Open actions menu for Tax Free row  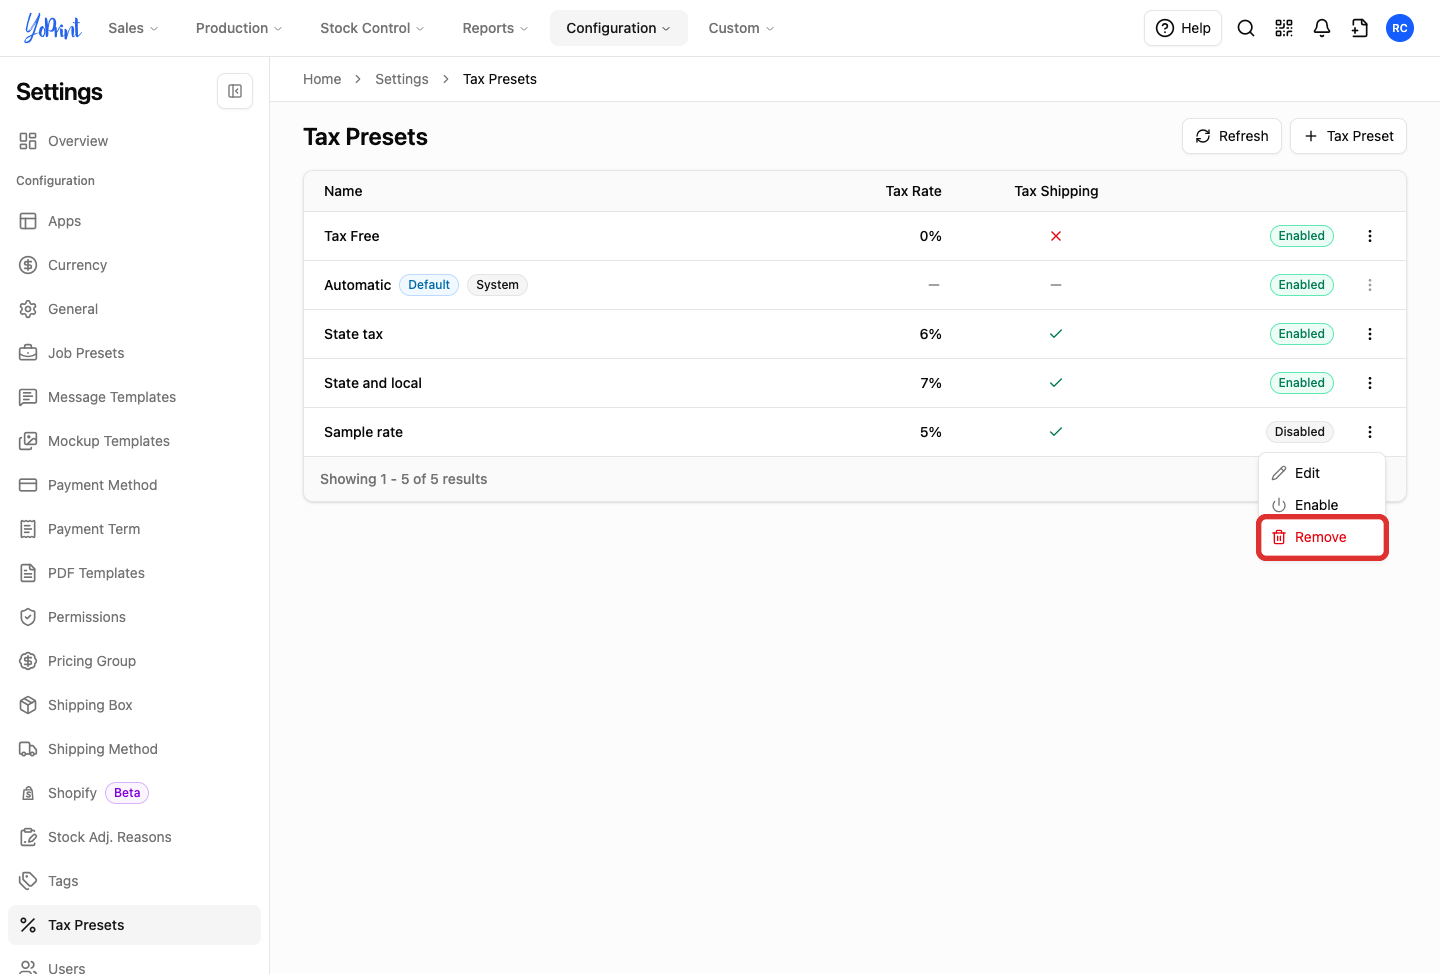pyautogui.click(x=1370, y=236)
